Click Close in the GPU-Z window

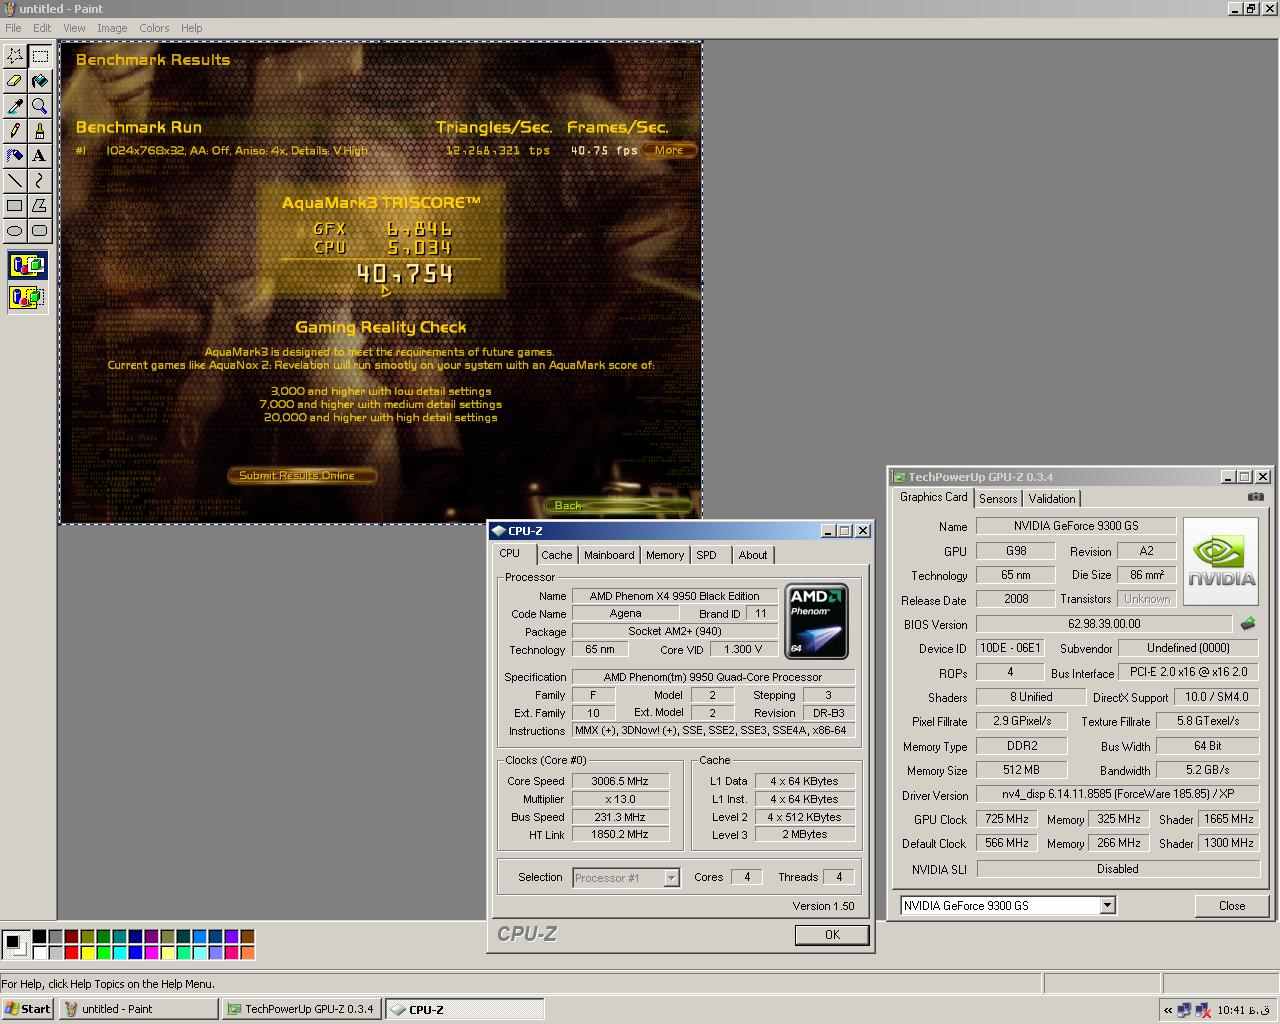point(1232,906)
